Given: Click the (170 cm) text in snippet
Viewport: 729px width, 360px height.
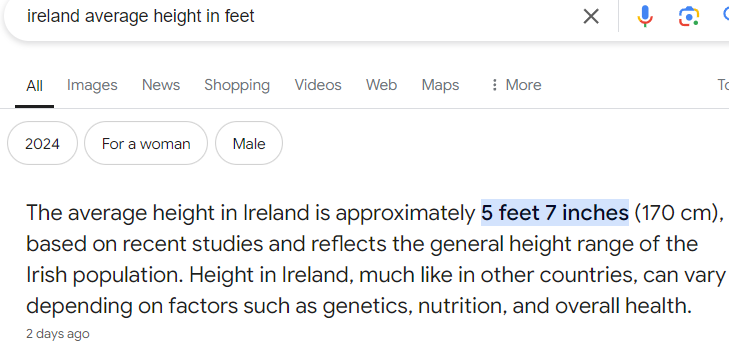Looking at the screenshot, I should point(678,213).
